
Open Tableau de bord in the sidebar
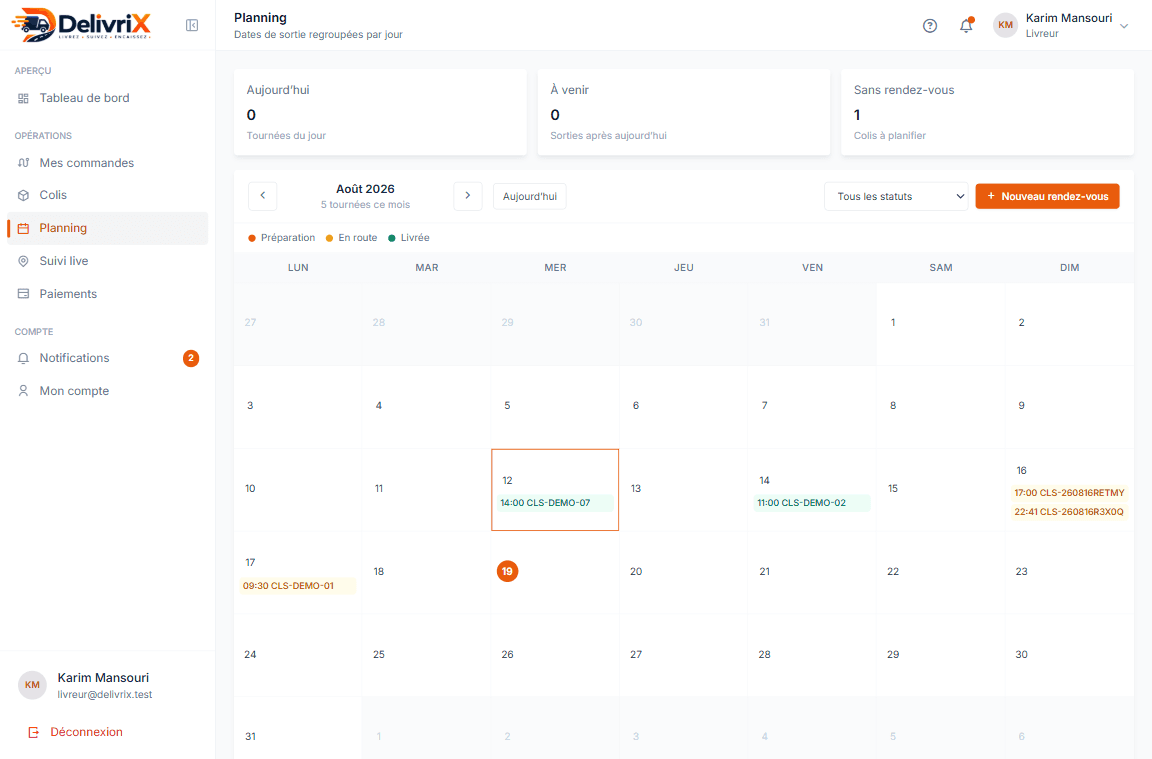click(107, 98)
